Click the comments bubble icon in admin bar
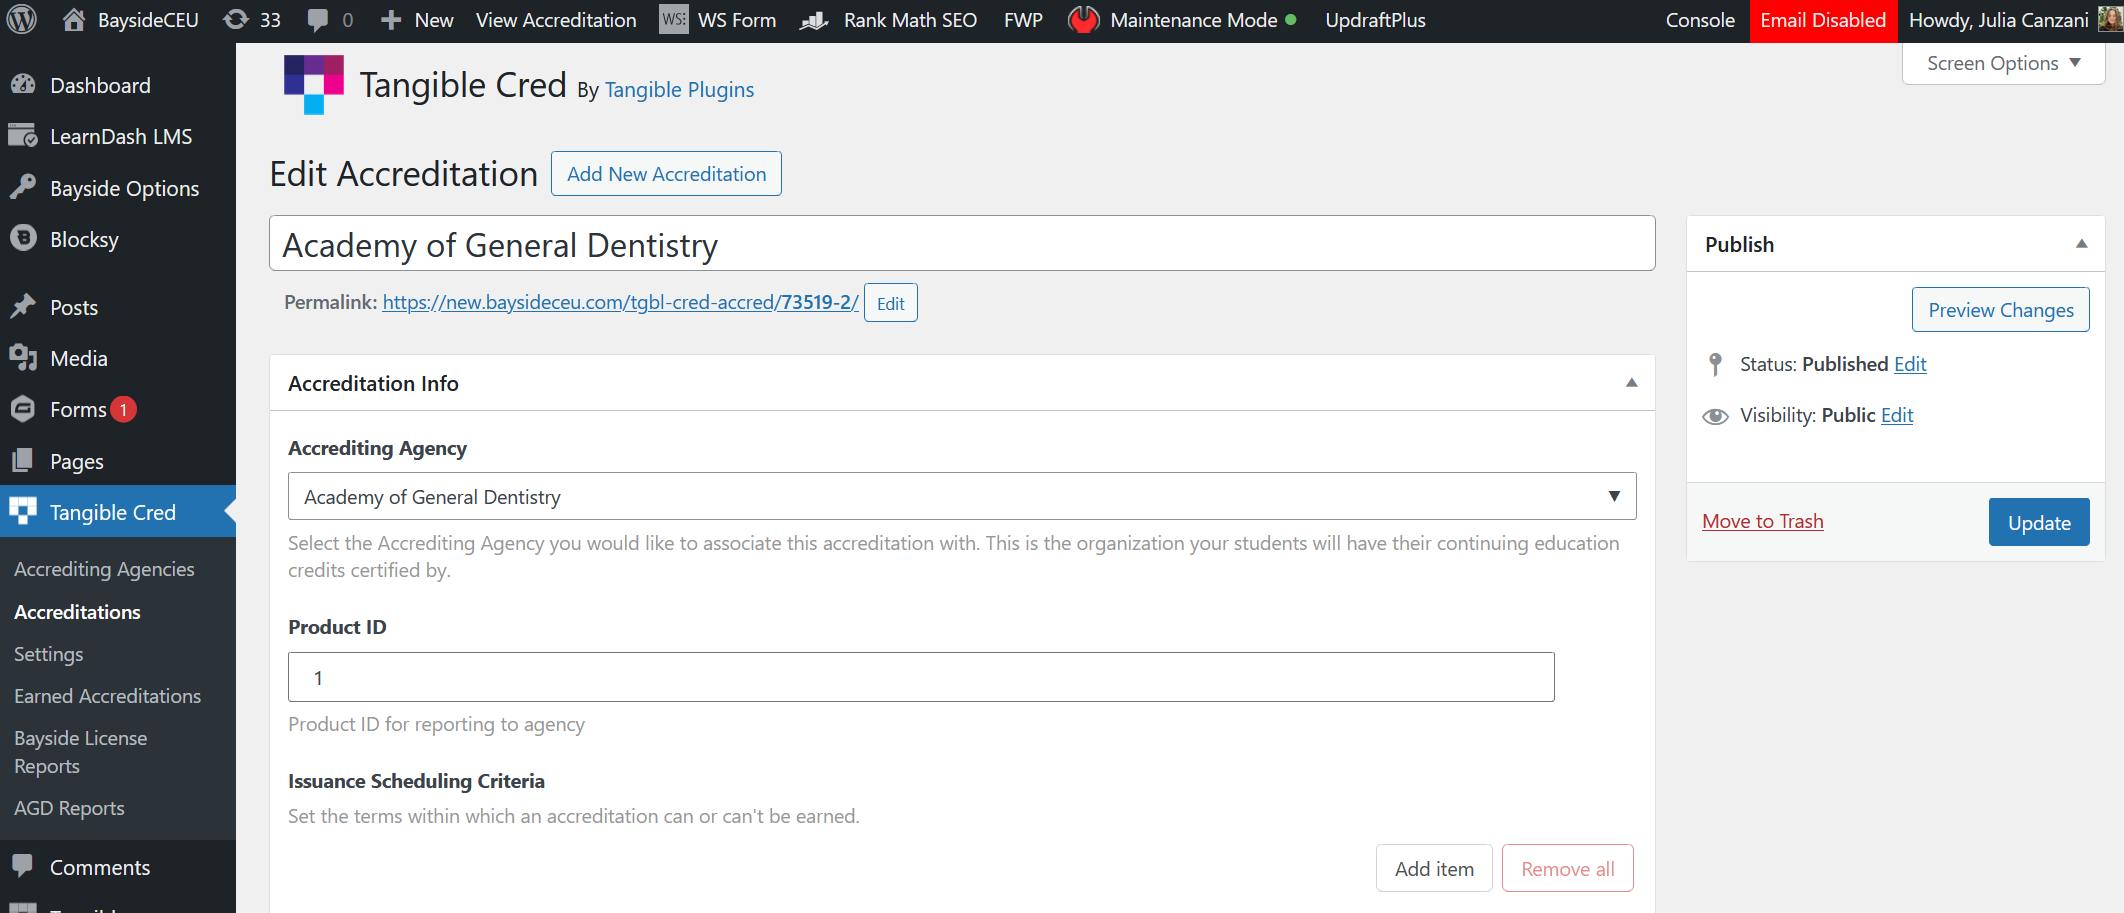 tap(318, 20)
